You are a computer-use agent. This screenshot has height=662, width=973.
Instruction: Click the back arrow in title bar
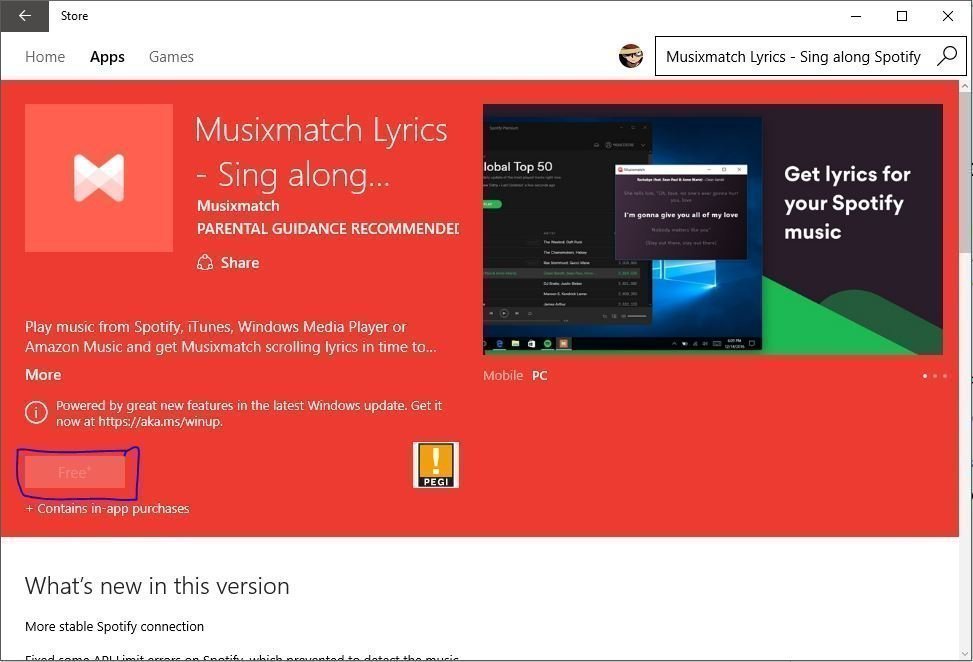[x=24, y=16]
